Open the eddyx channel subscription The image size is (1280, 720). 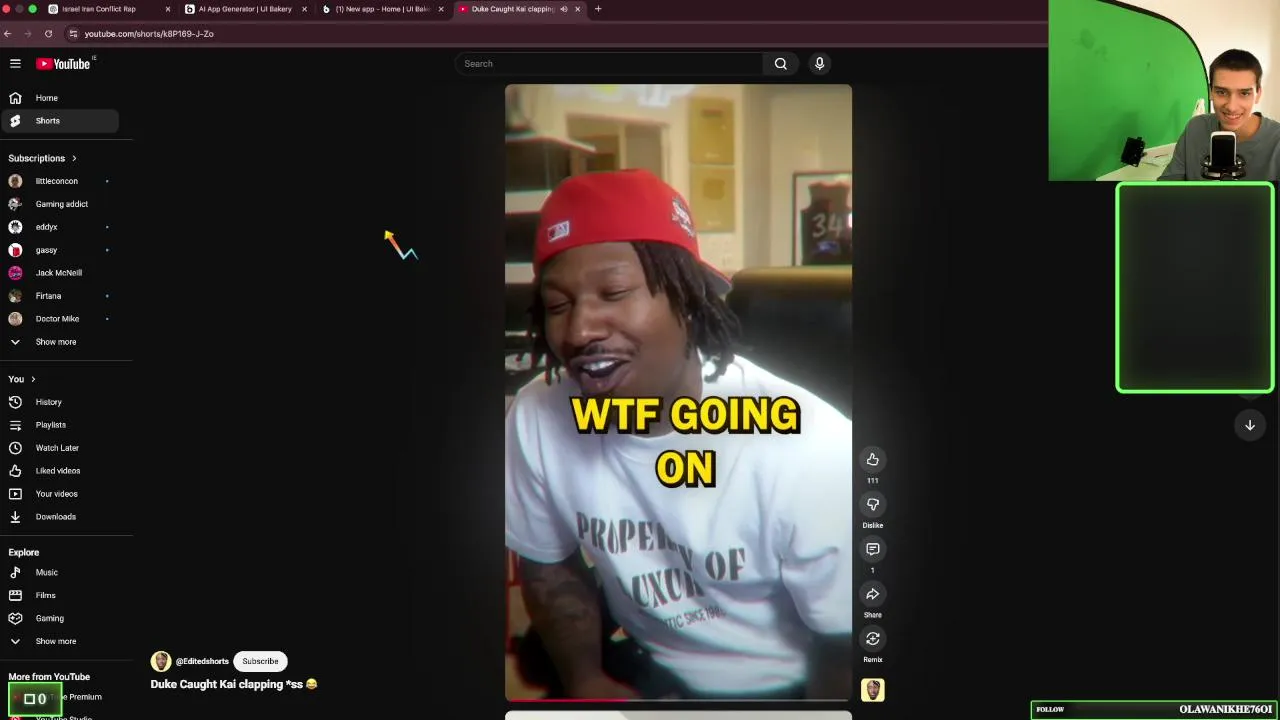click(60, 227)
